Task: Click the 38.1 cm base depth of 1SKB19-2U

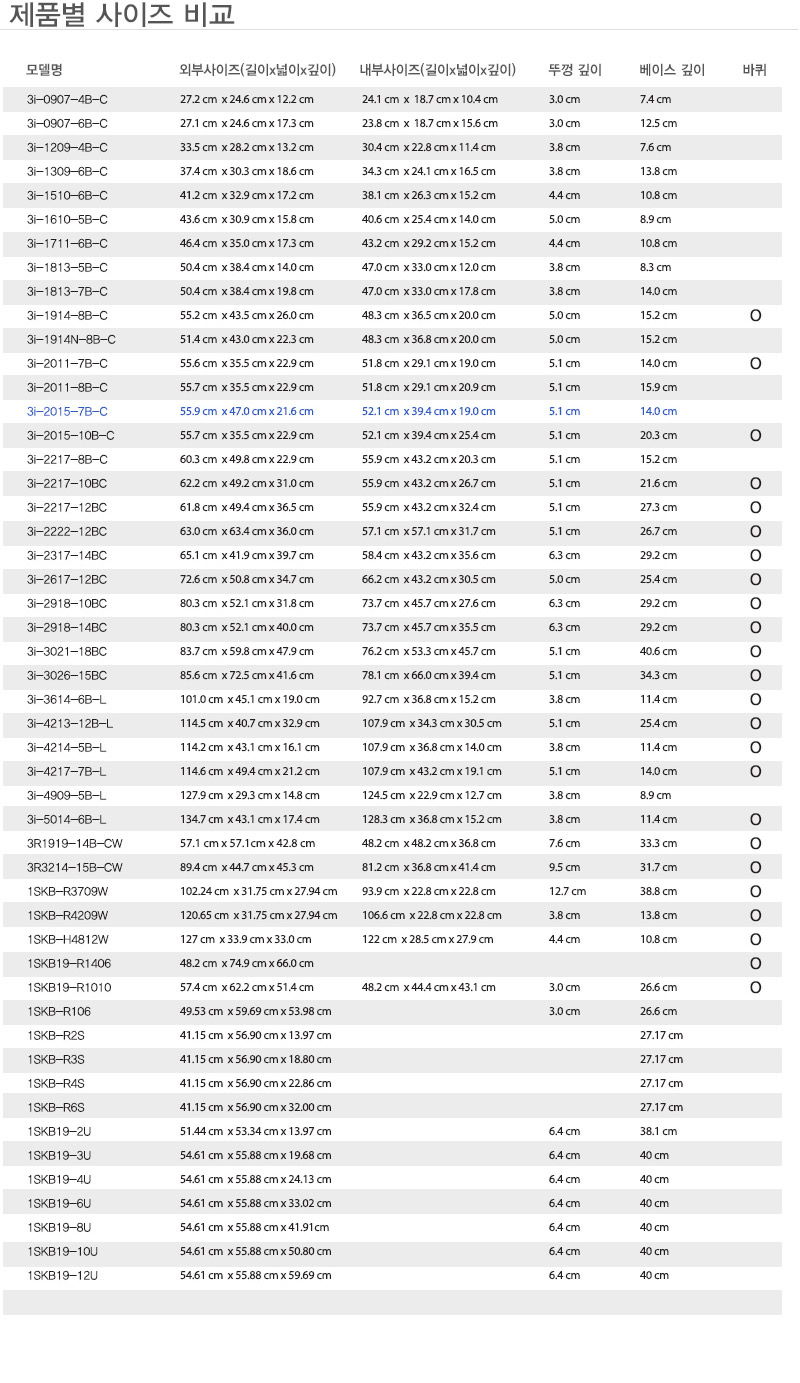Action: tap(658, 1131)
